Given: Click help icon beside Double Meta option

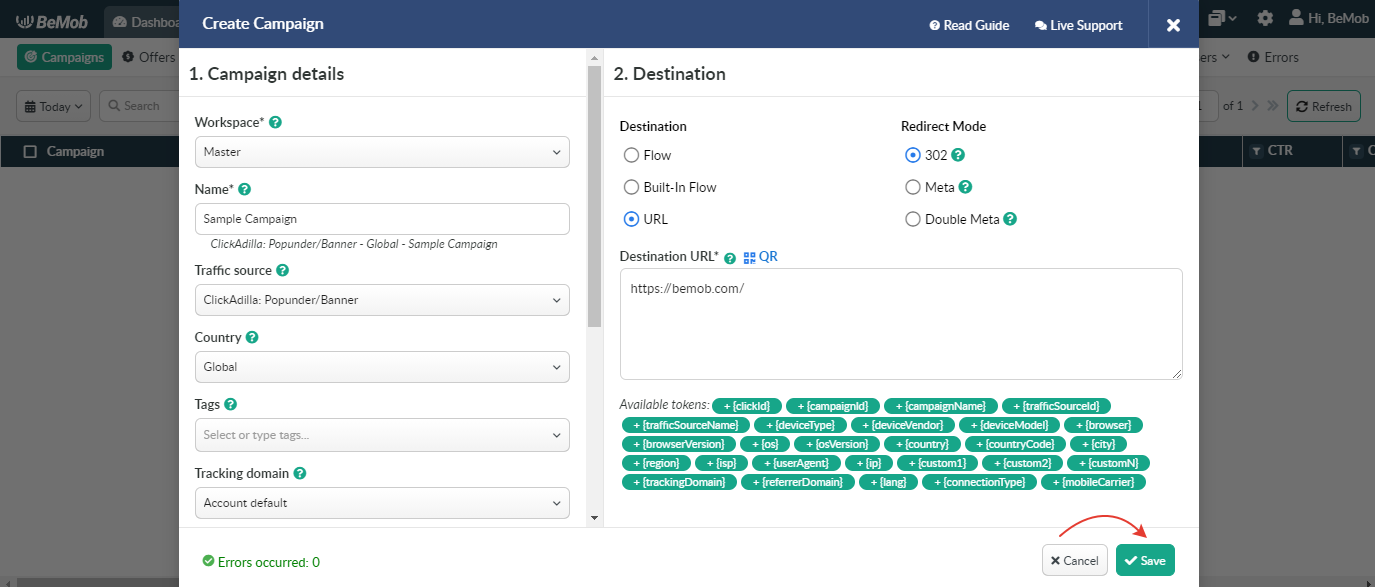Looking at the screenshot, I should point(1010,219).
